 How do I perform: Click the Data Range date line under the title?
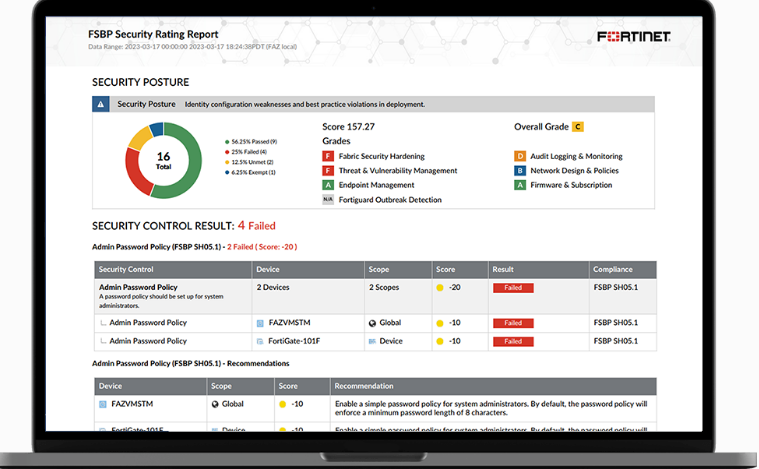[x=192, y=47]
